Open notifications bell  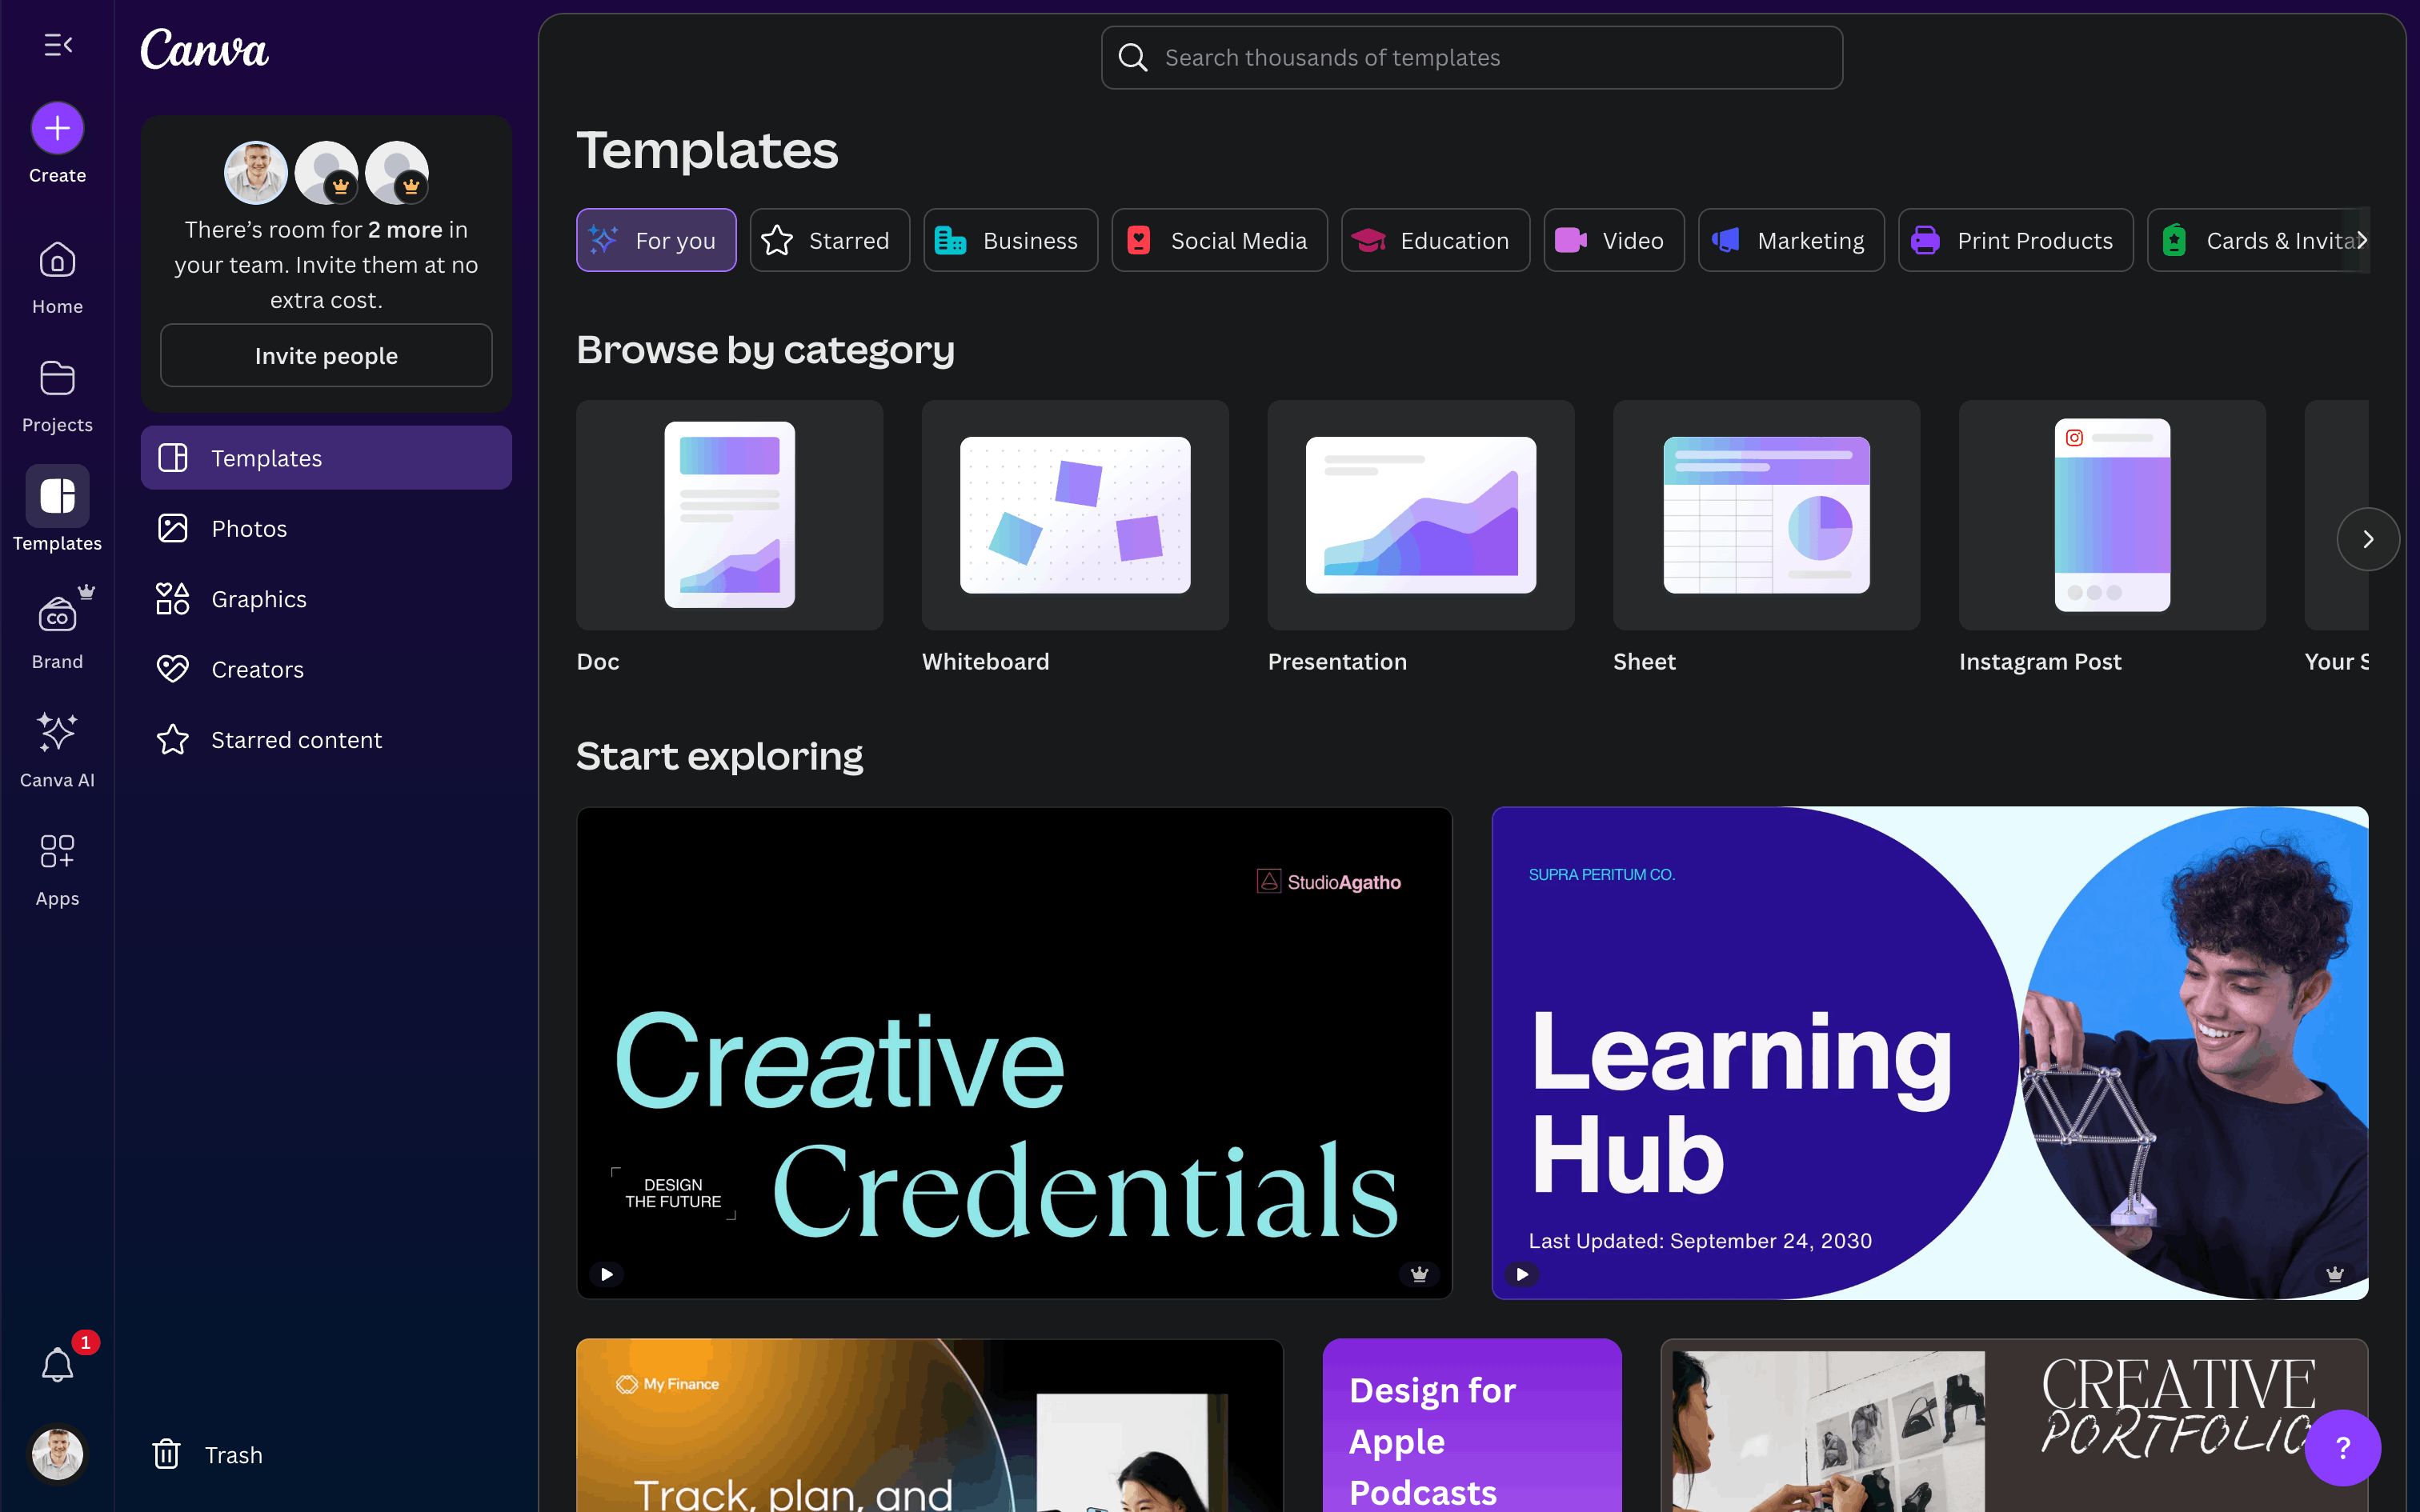[x=57, y=1365]
